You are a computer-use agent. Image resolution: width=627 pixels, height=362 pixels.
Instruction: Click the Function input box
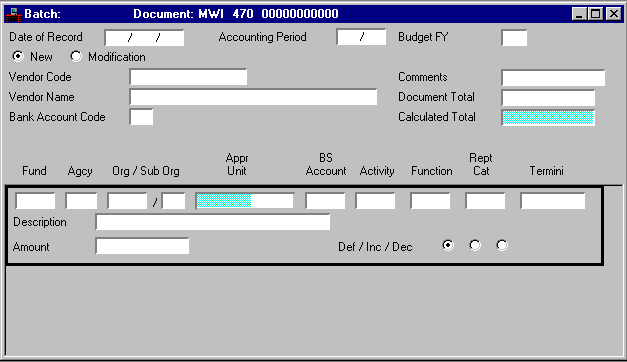430,201
